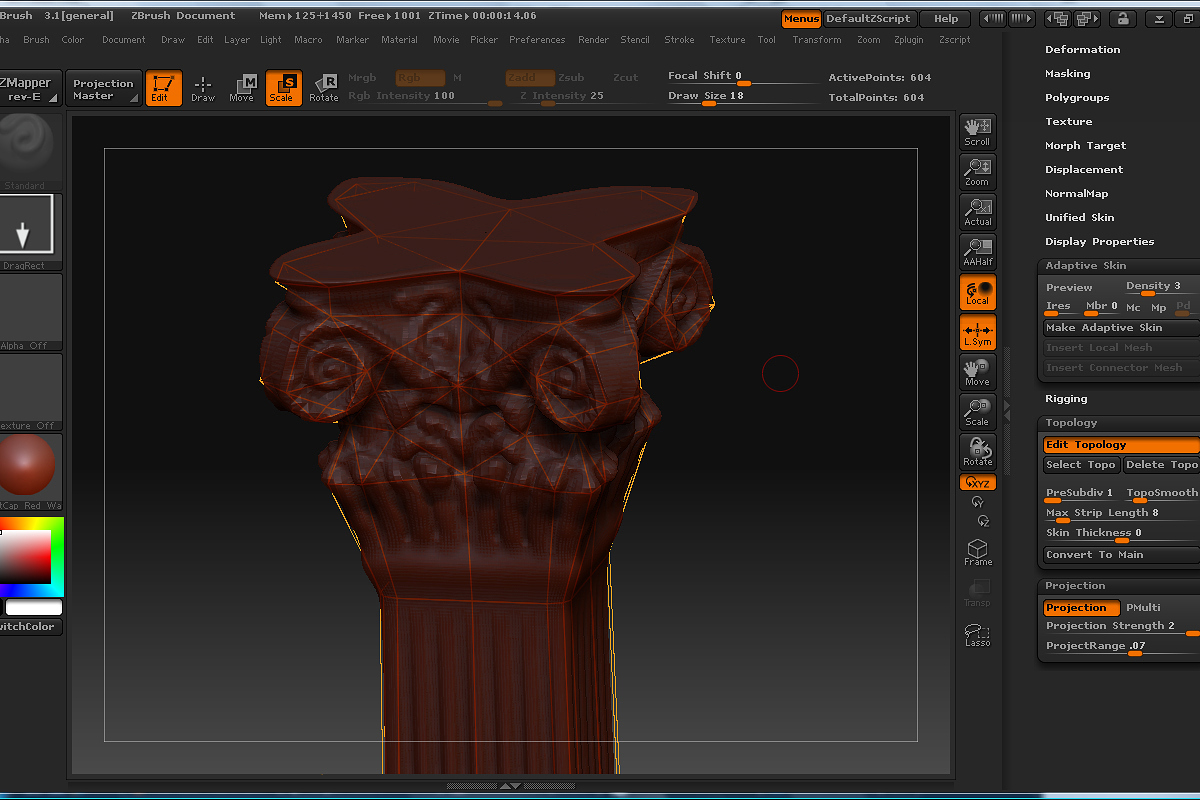Image resolution: width=1200 pixels, height=800 pixels.
Task: Click the Scroll canvas icon
Action: pyautogui.click(x=977, y=131)
